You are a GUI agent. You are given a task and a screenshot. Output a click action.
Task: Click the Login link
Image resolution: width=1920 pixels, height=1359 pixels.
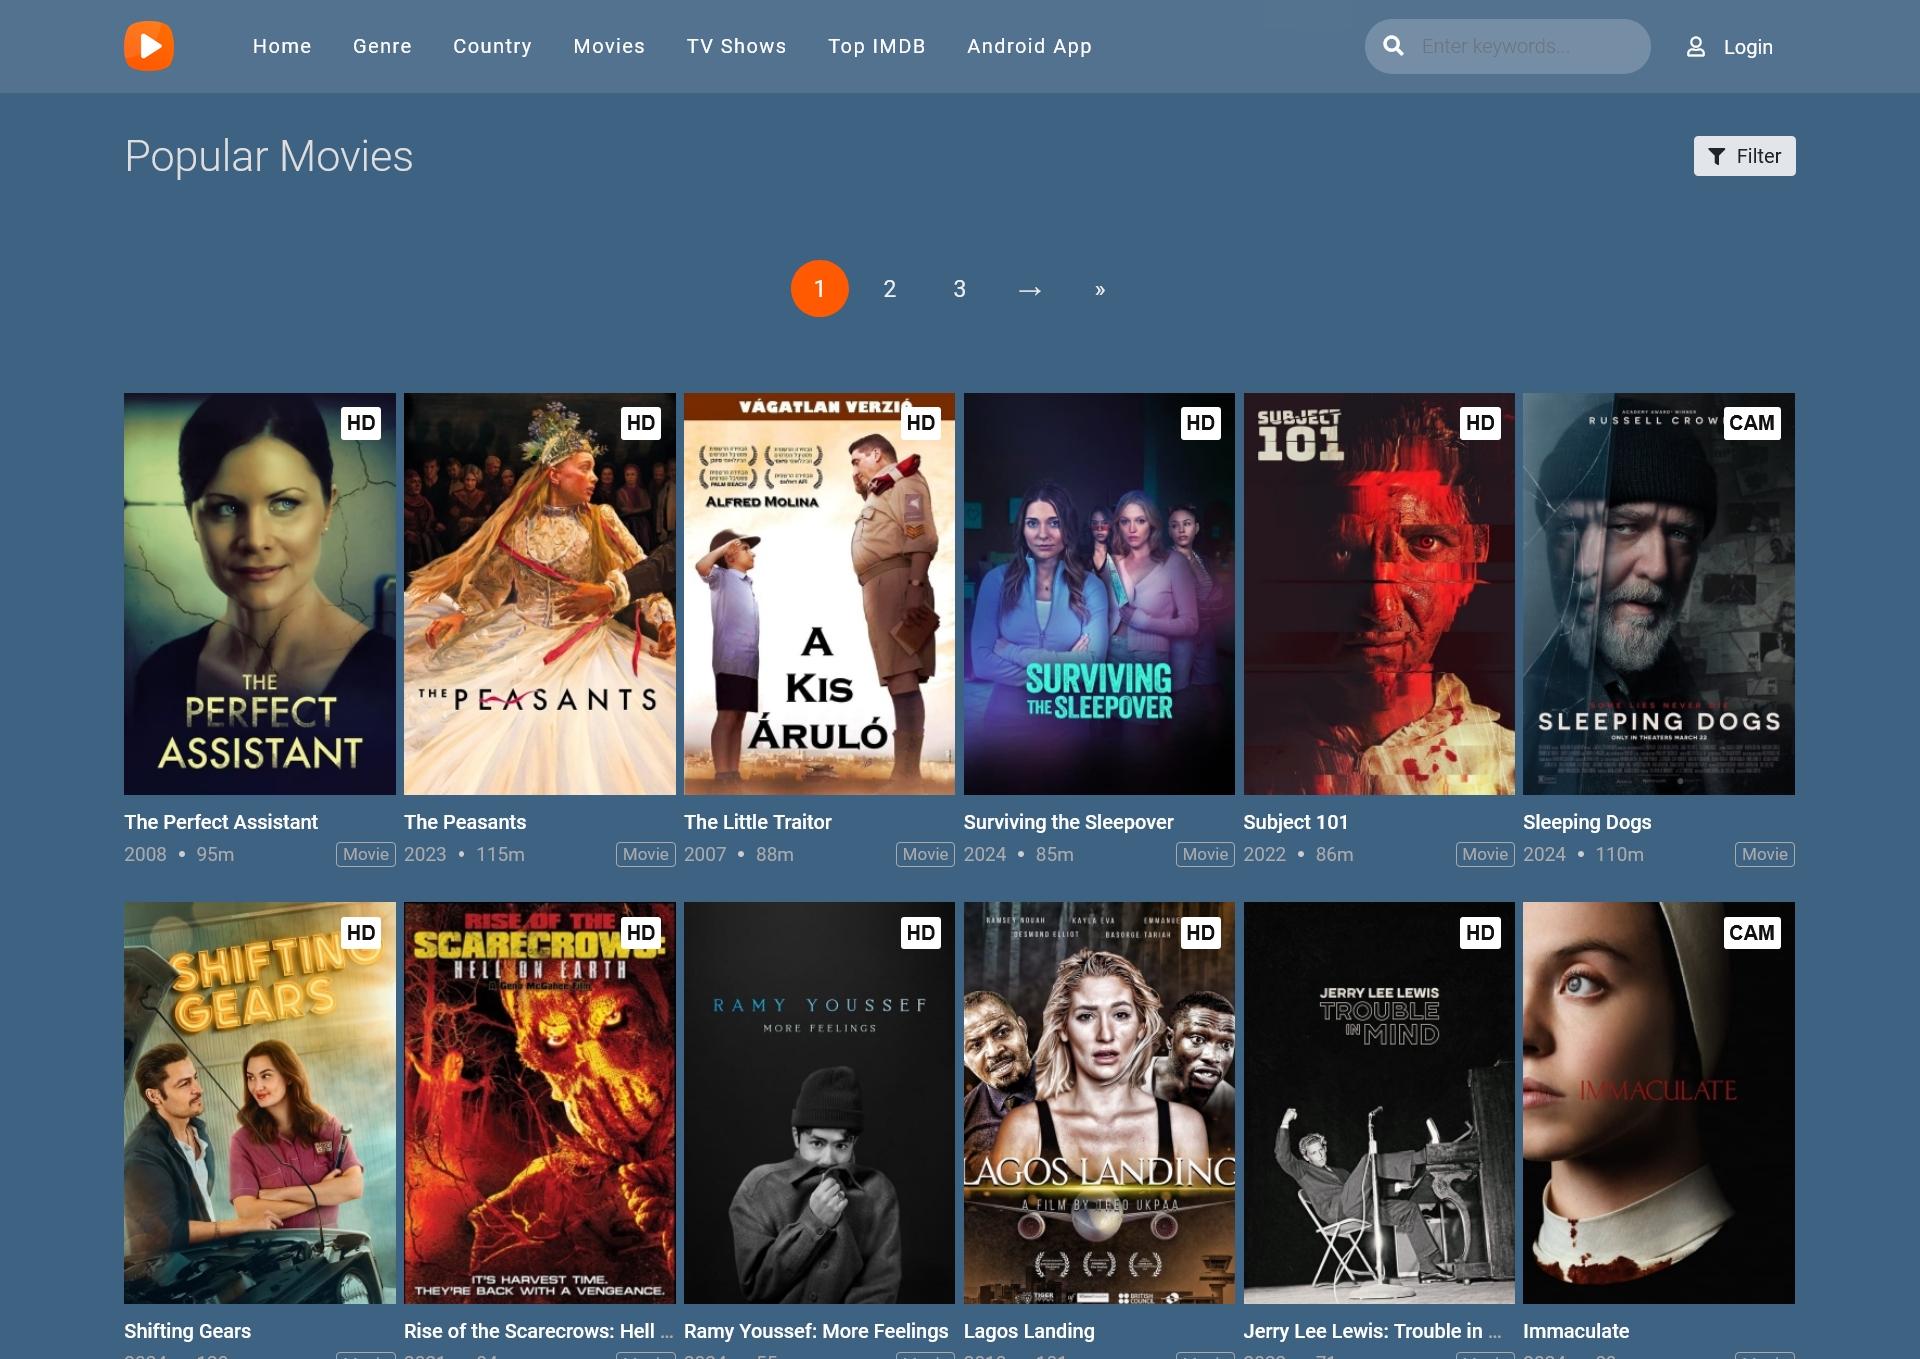tap(1748, 47)
